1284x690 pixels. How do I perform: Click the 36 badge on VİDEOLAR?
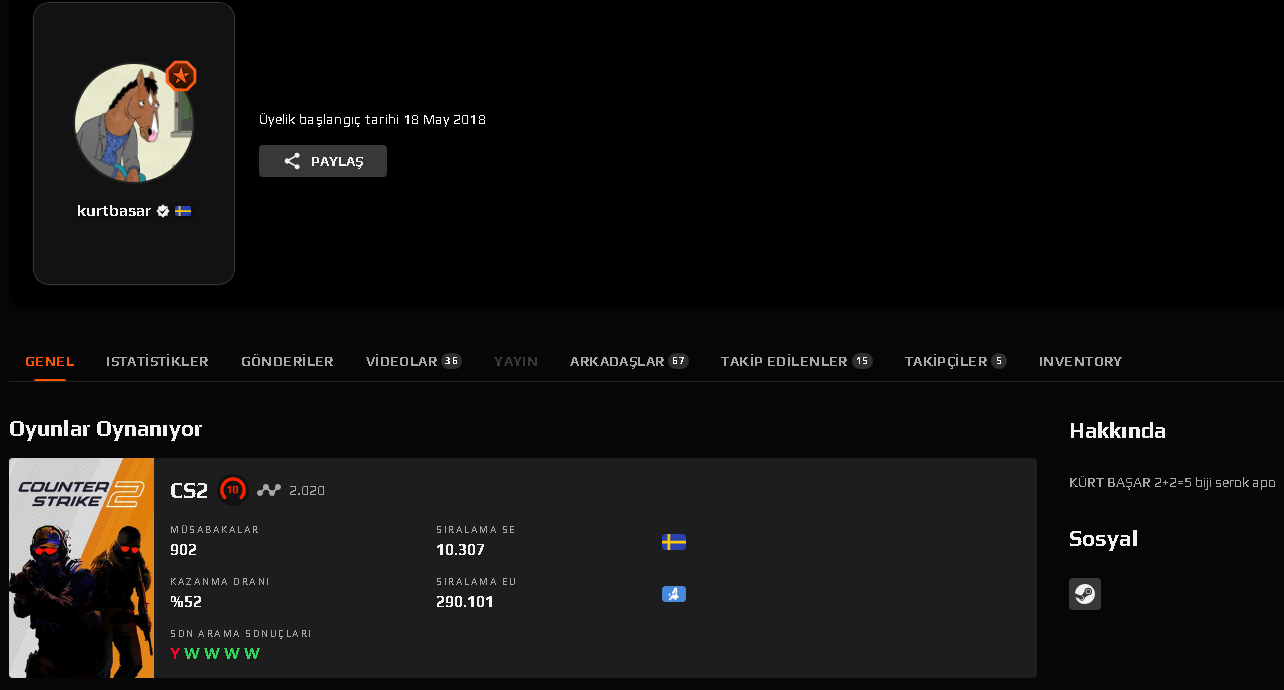(x=452, y=361)
